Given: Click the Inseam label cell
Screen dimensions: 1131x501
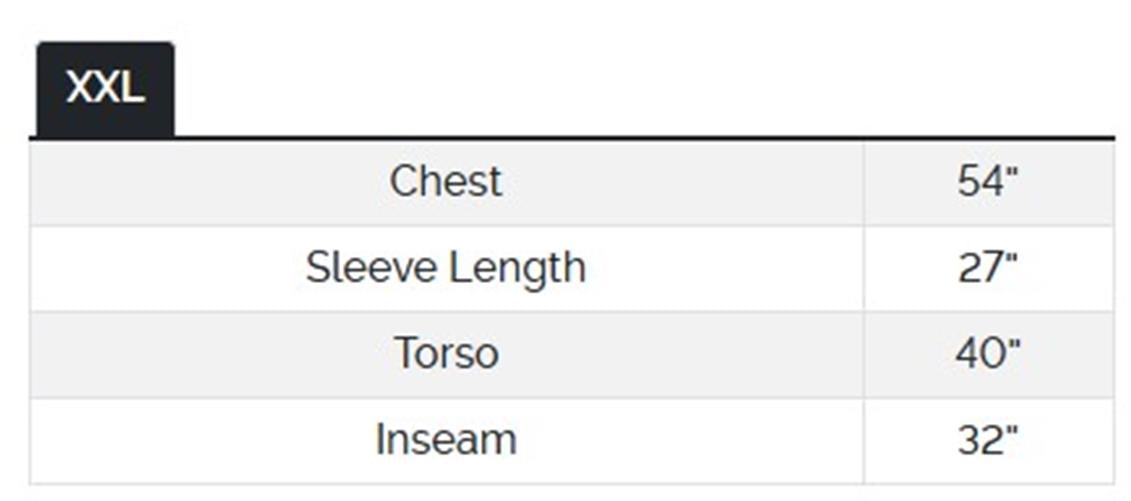Looking at the screenshot, I should [x=446, y=440].
